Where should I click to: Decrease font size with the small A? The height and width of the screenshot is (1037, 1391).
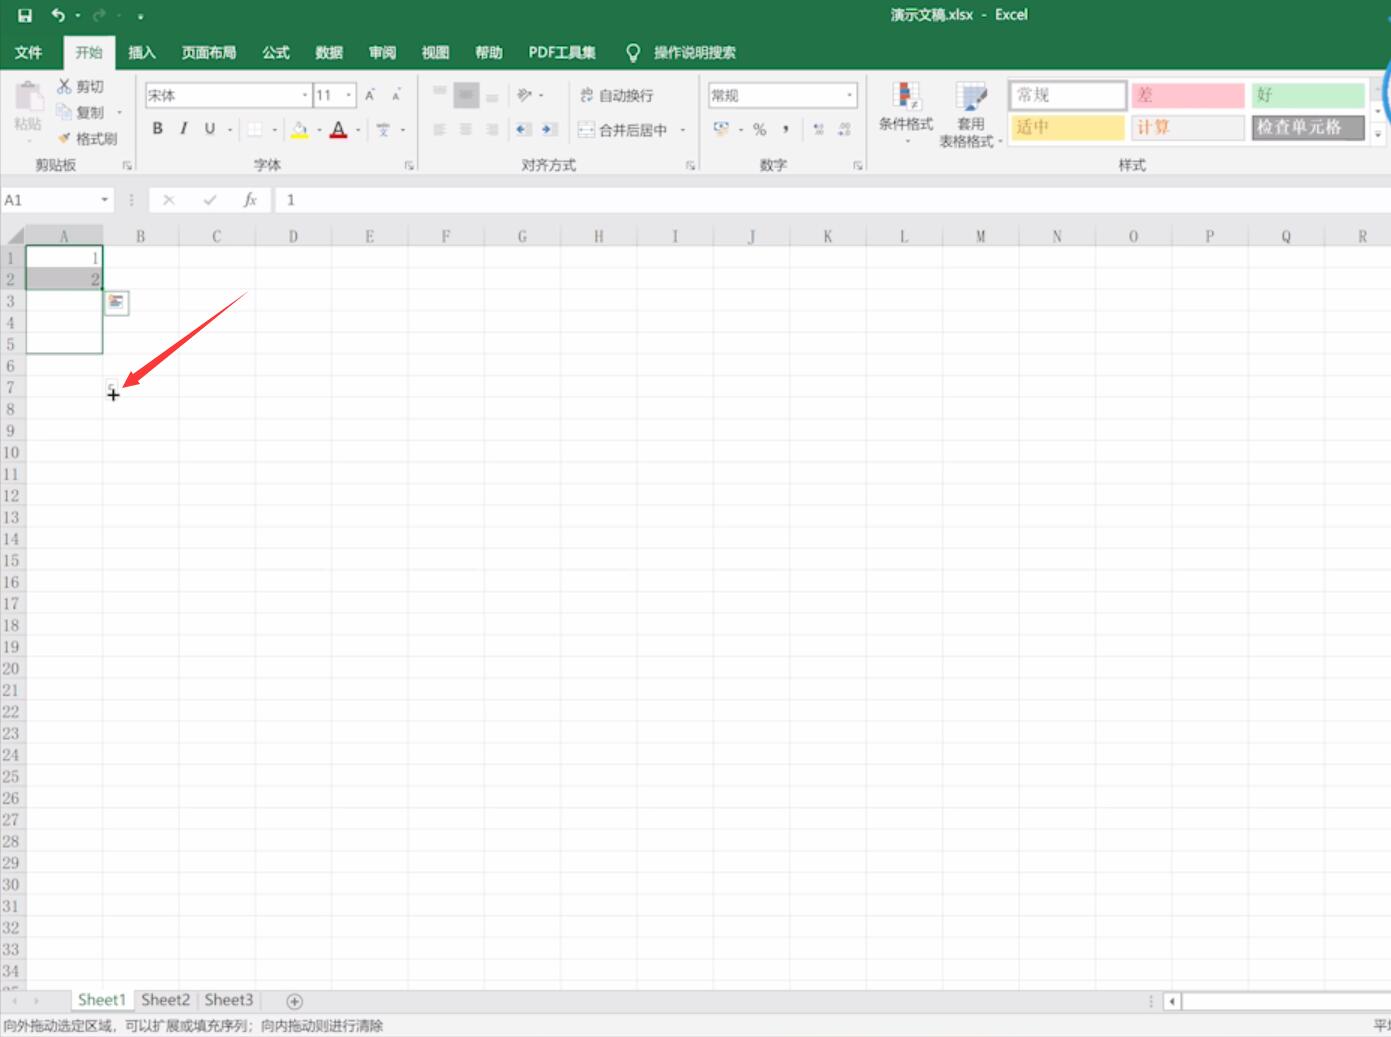click(x=396, y=95)
